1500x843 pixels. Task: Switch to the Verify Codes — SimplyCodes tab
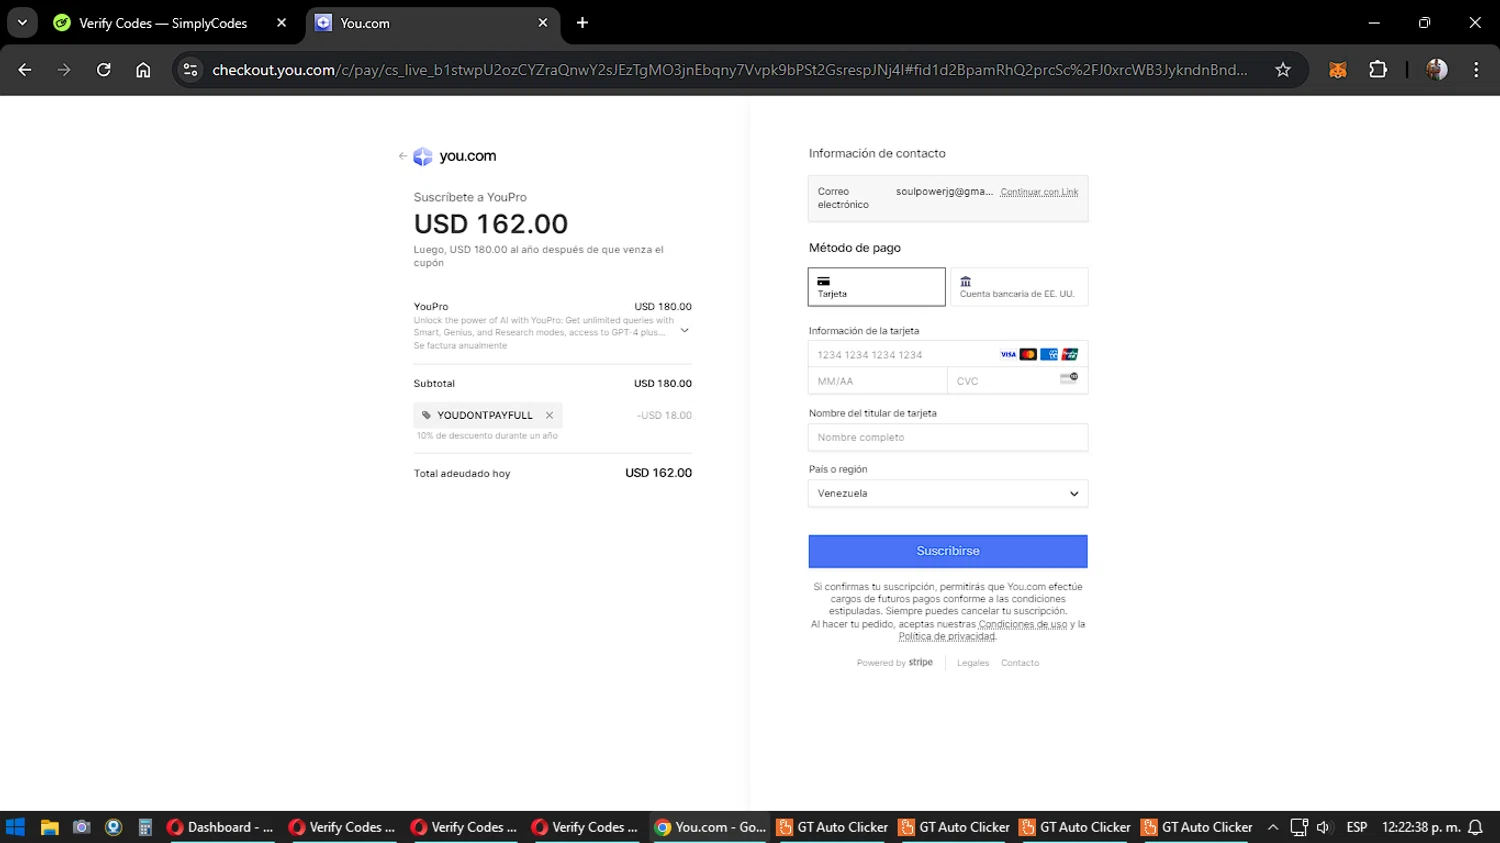(x=163, y=23)
